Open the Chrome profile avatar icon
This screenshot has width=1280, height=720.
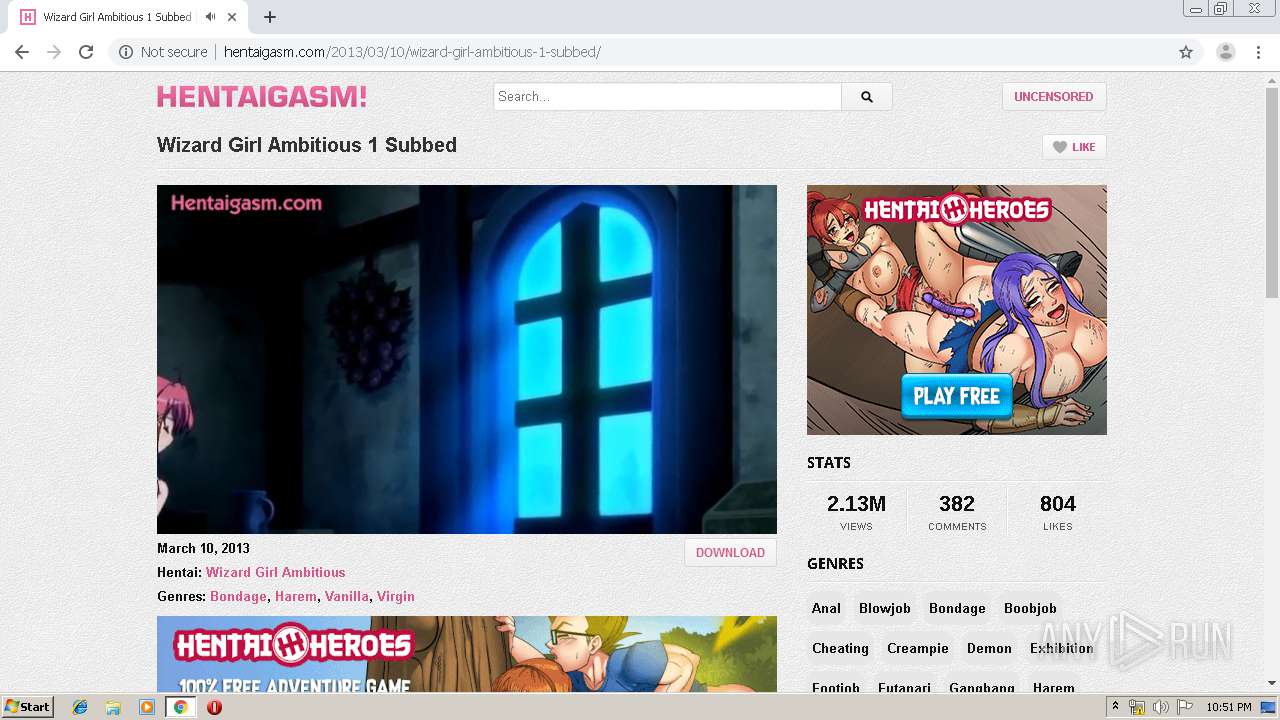pyautogui.click(x=1225, y=52)
